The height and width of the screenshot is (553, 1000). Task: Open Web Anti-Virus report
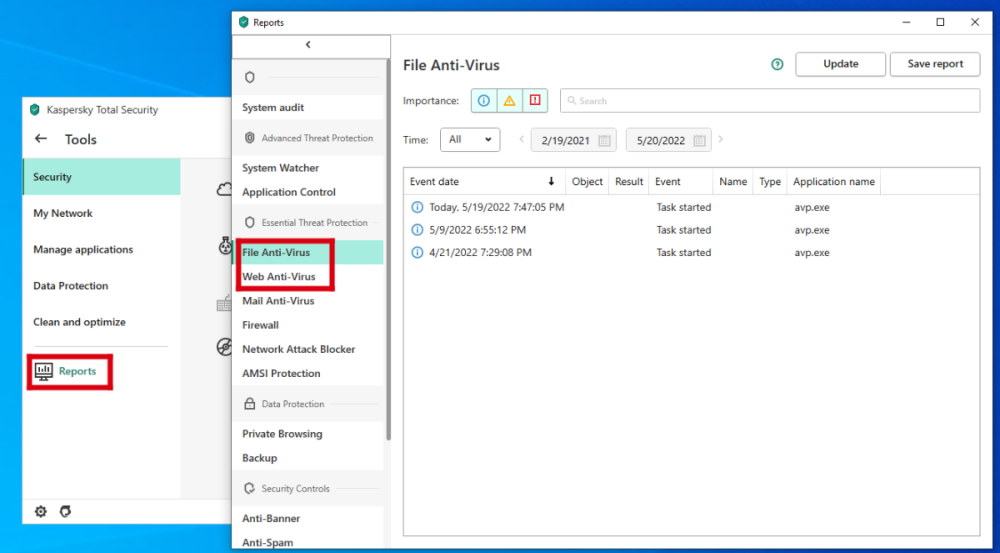point(279,277)
